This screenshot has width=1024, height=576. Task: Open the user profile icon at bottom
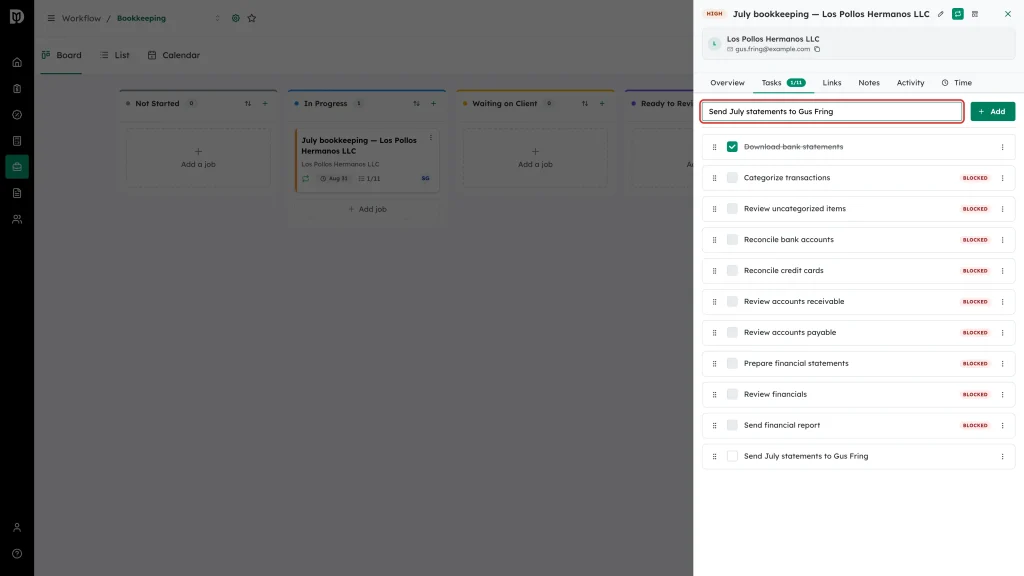pyautogui.click(x=17, y=528)
